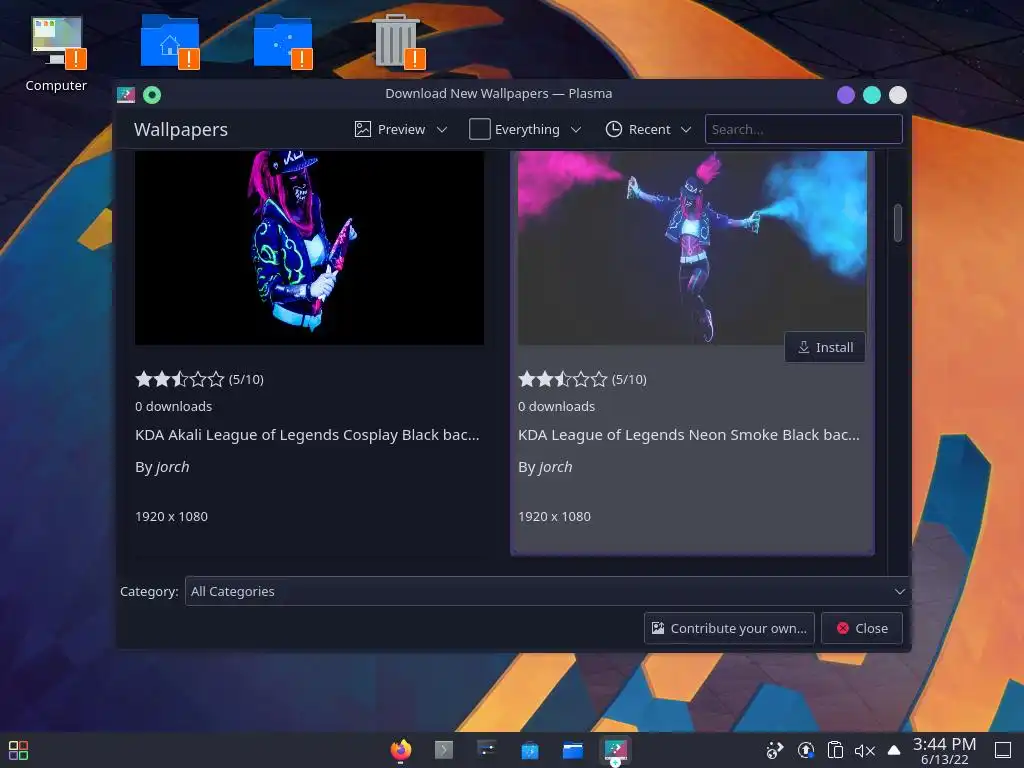The image size is (1024, 768).
Task: Click Contribute your own button
Action: point(729,628)
